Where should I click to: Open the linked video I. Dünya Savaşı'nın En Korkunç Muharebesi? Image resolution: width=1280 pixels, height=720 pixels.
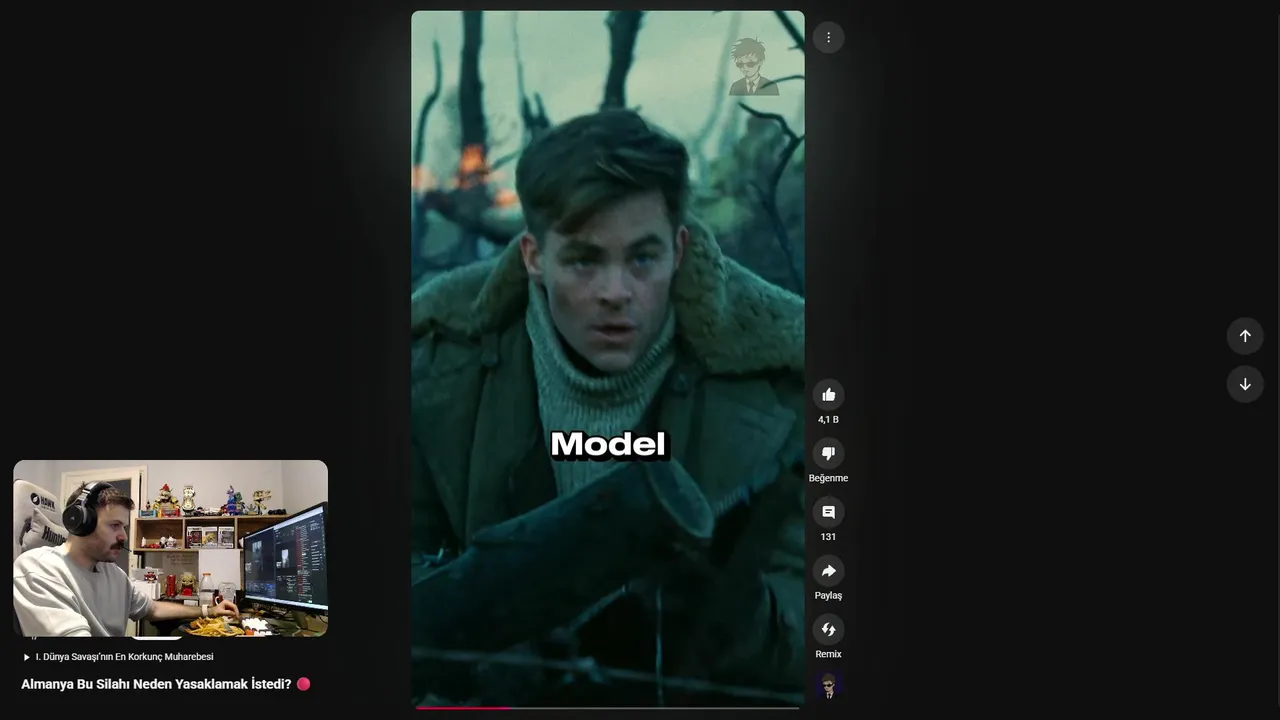(x=118, y=657)
